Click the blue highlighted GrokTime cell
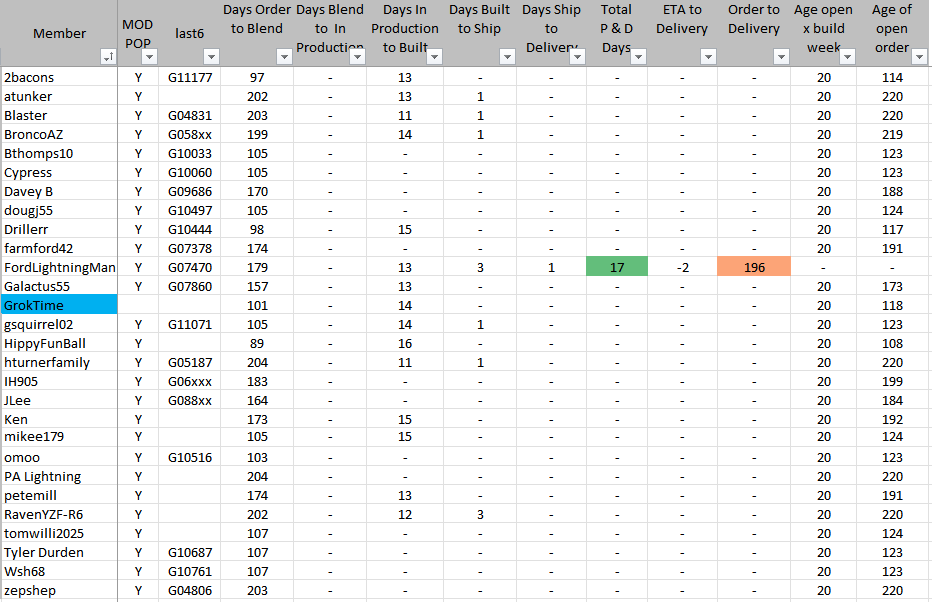 click(59, 305)
